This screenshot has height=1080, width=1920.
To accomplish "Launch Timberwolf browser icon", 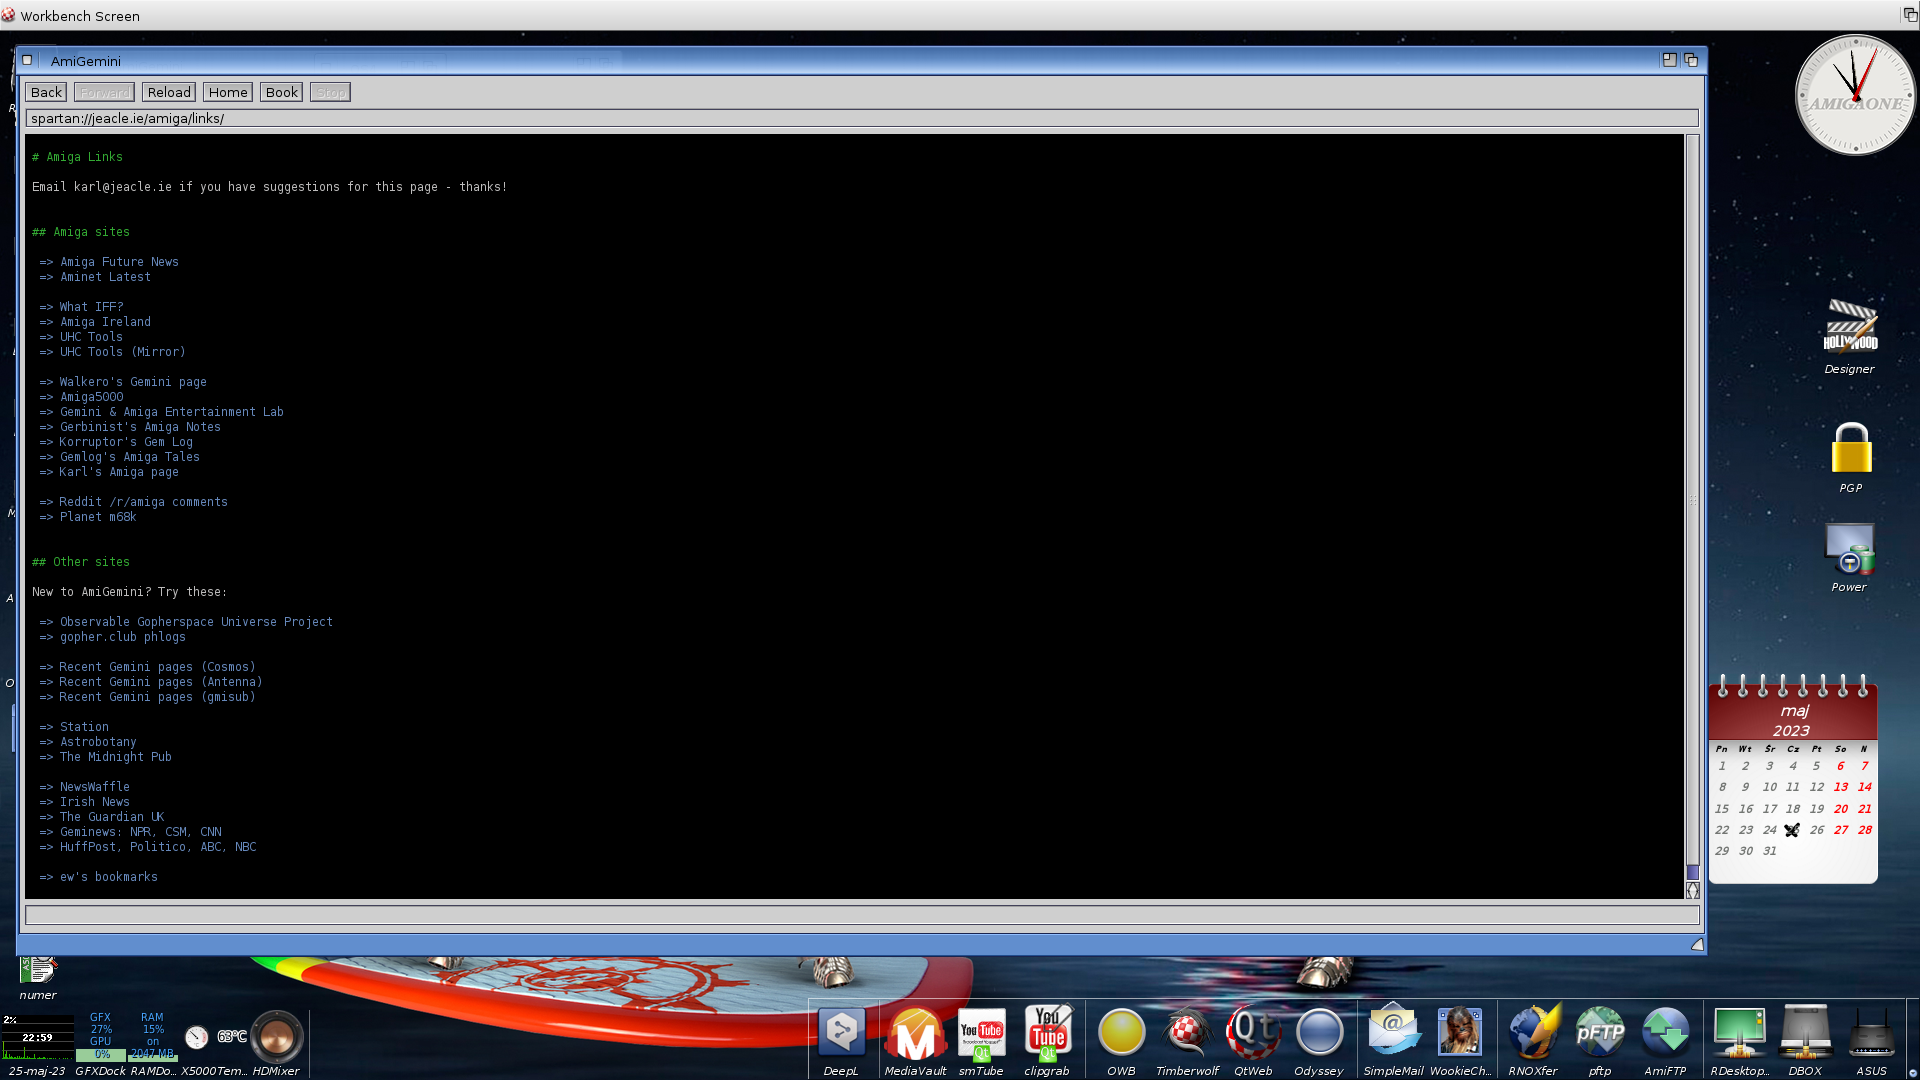I will tap(1187, 1033).
